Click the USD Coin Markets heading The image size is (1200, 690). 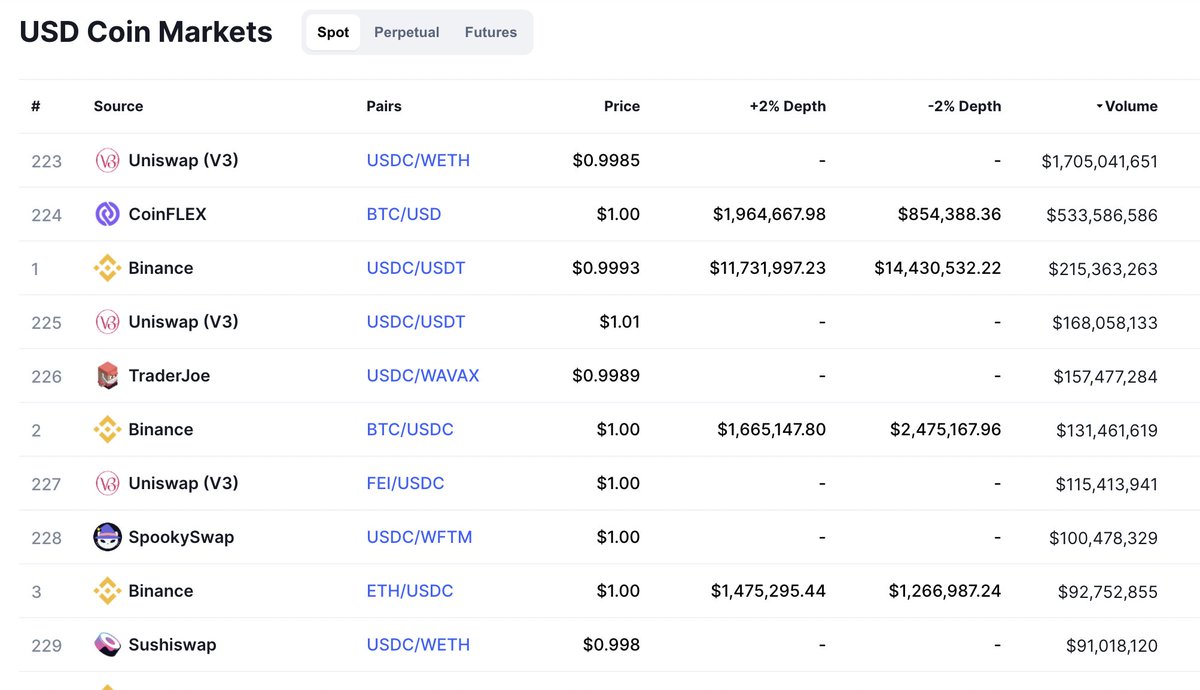pyautogui.click(x=146, y=32)
